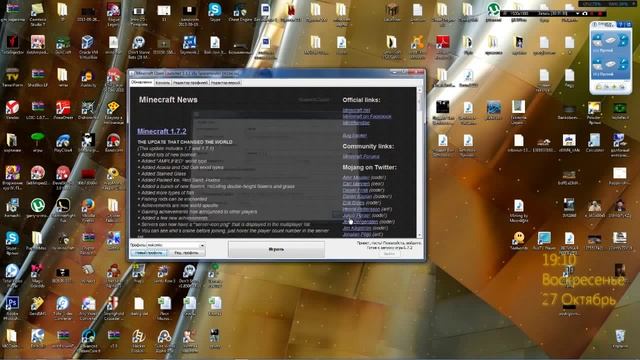Open the Cheat Engine desktop shortcut
The width and height of the screenshot is (640, 360).
click(x=240, y=12)
